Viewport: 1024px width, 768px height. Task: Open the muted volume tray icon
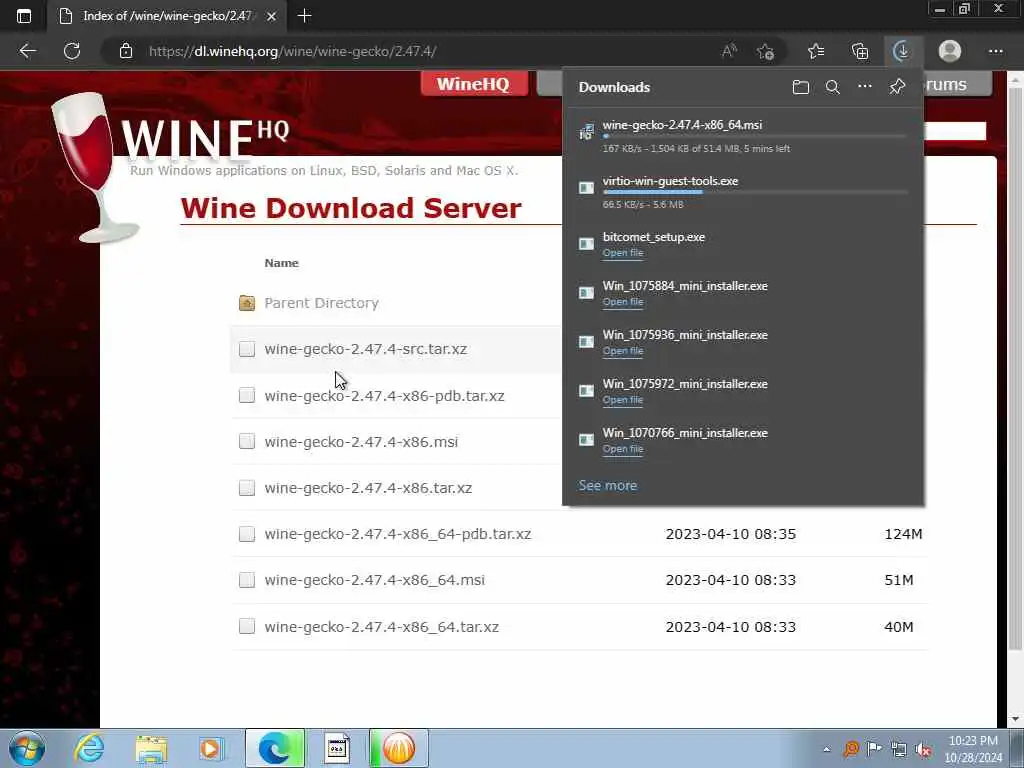(x=923, y=749)
